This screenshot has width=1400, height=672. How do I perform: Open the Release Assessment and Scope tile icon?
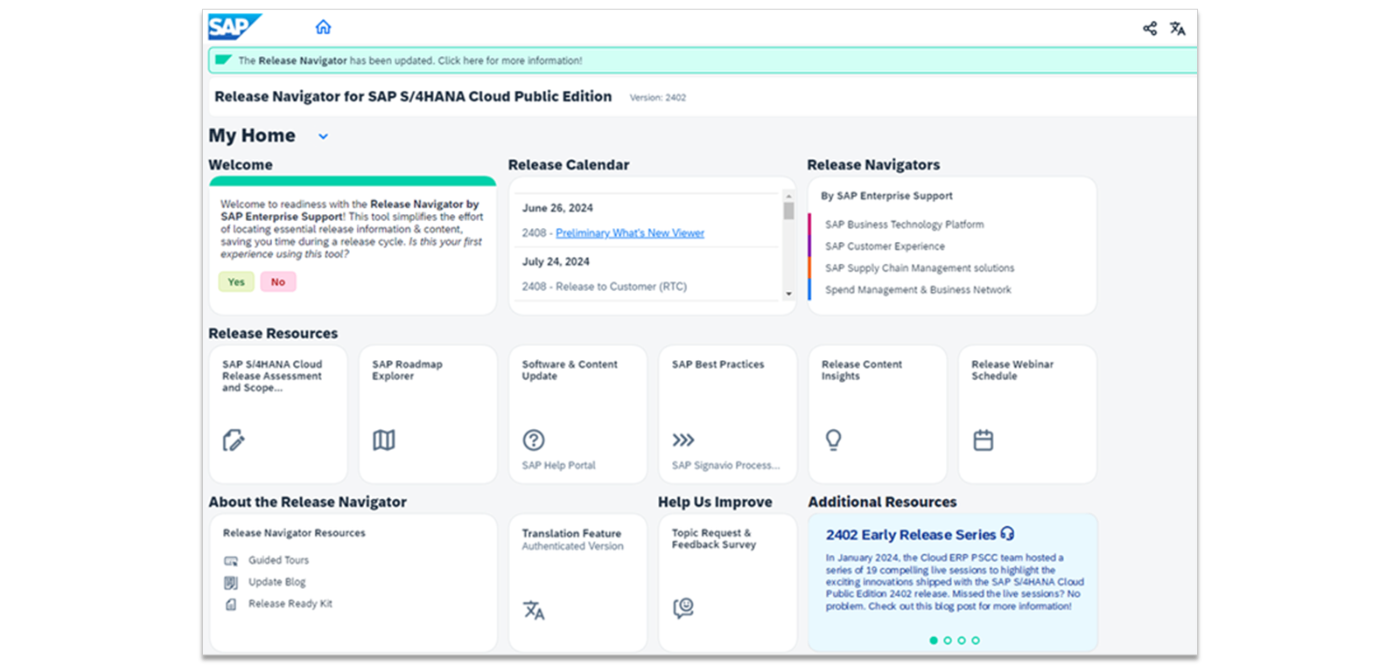pos(234,440)
